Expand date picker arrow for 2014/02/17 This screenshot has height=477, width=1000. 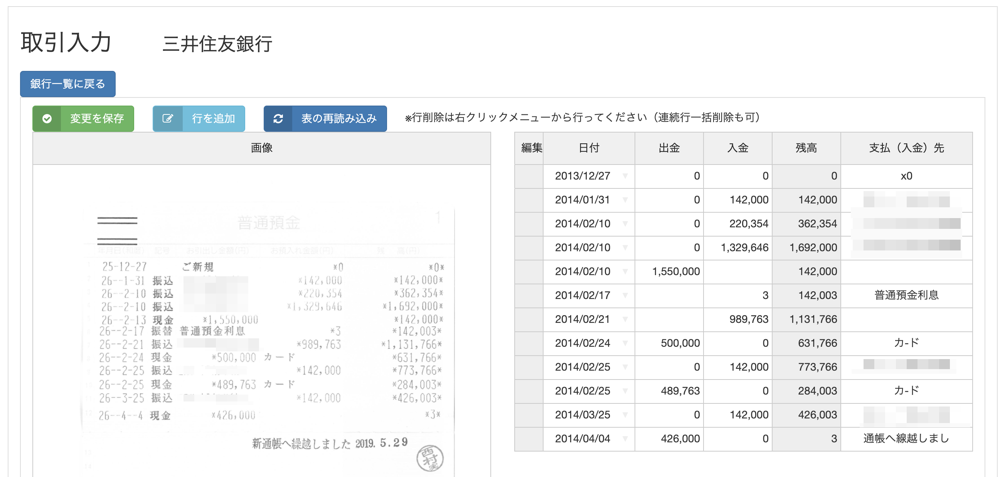625,296
